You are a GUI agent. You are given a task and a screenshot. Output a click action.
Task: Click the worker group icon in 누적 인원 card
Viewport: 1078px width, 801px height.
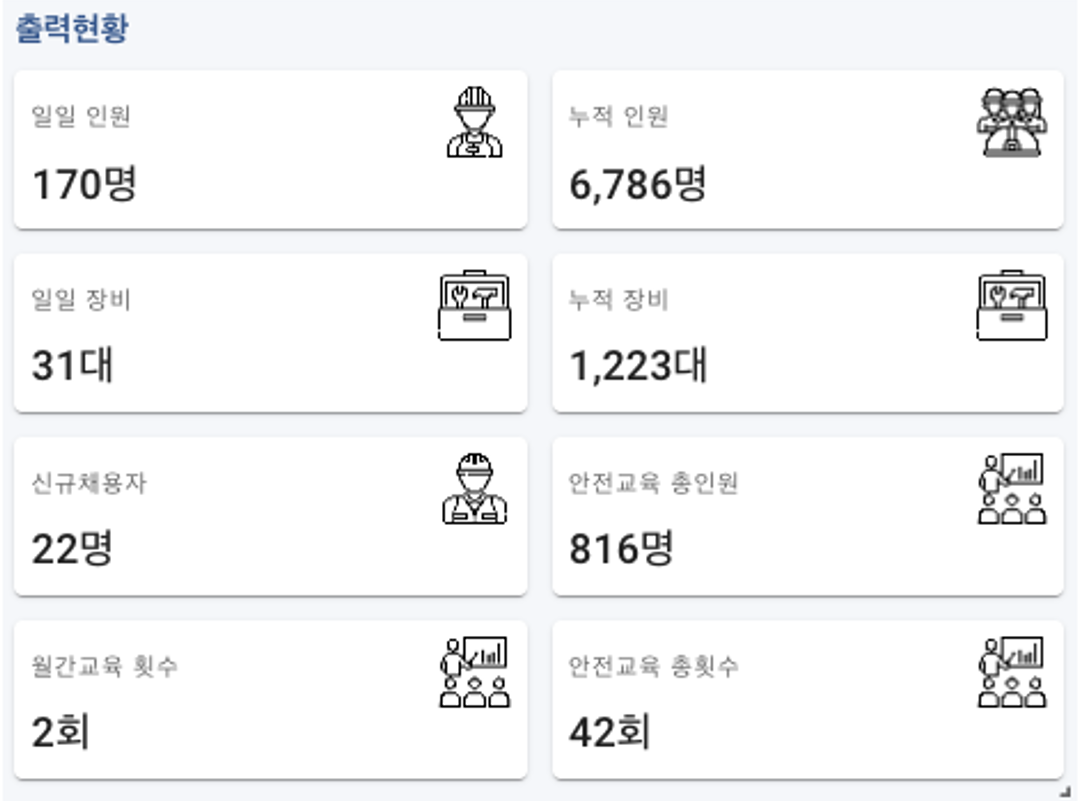pyautogui.click(x=1012, y=122)
